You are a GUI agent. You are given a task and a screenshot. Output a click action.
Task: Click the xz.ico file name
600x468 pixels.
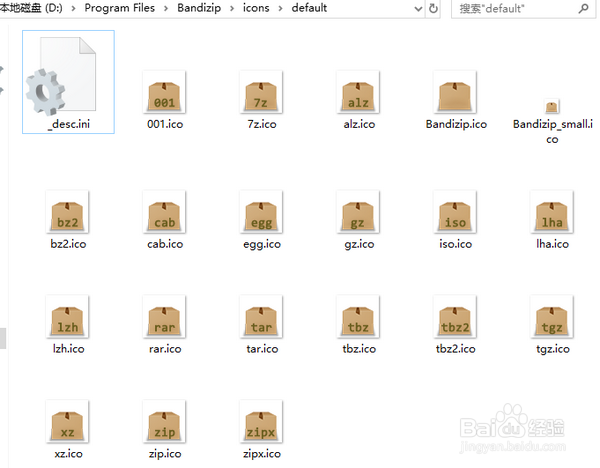pyautogui.click(x=68, y=453)
